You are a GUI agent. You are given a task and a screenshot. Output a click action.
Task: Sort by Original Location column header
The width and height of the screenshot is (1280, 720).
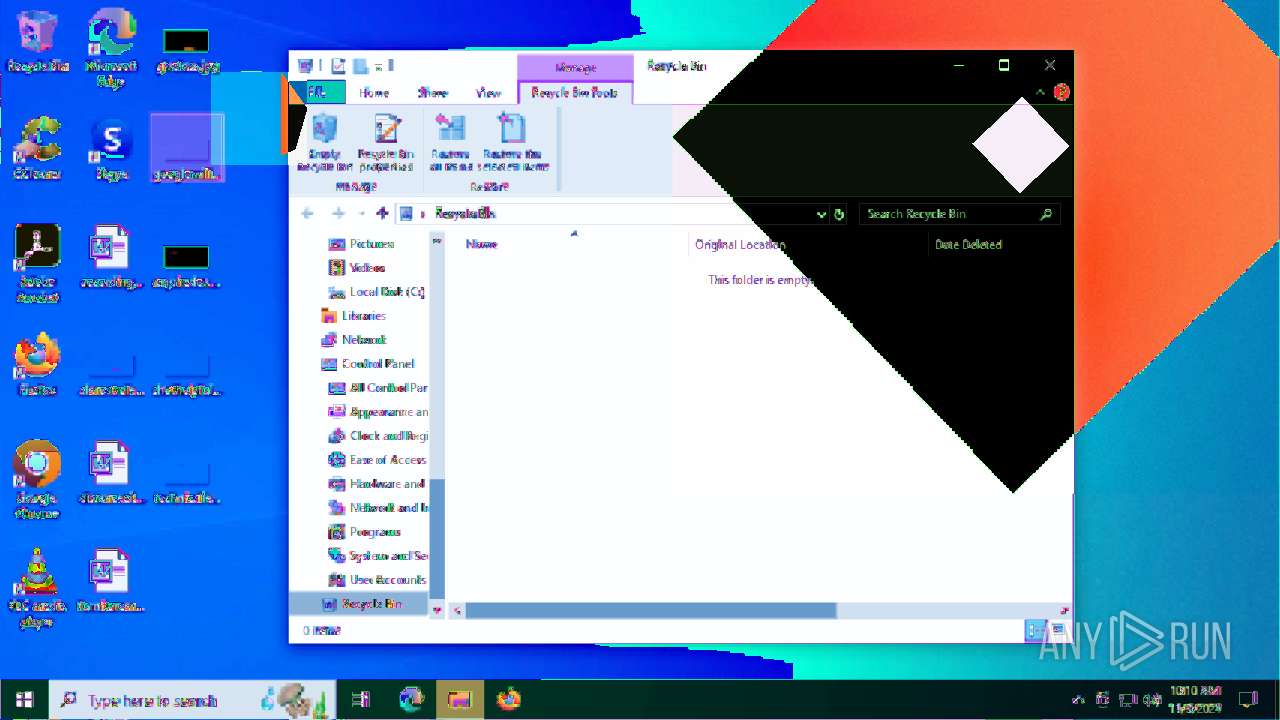click(740, 244)
